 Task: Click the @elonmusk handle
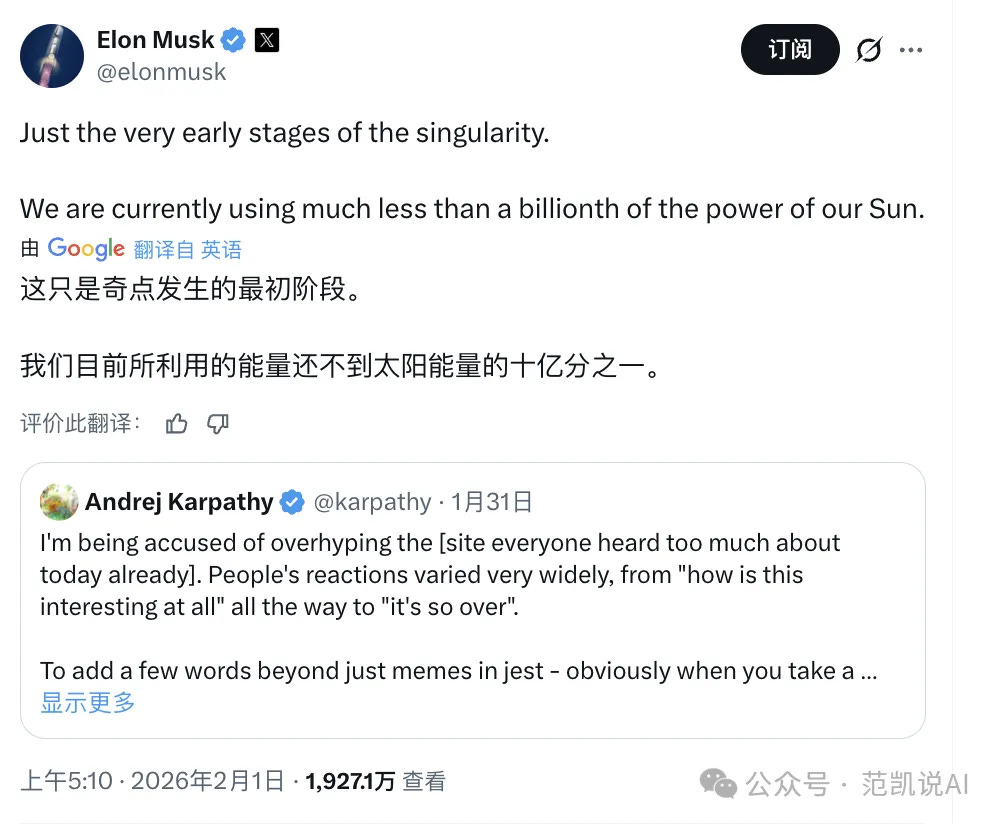tap(162, 72)
